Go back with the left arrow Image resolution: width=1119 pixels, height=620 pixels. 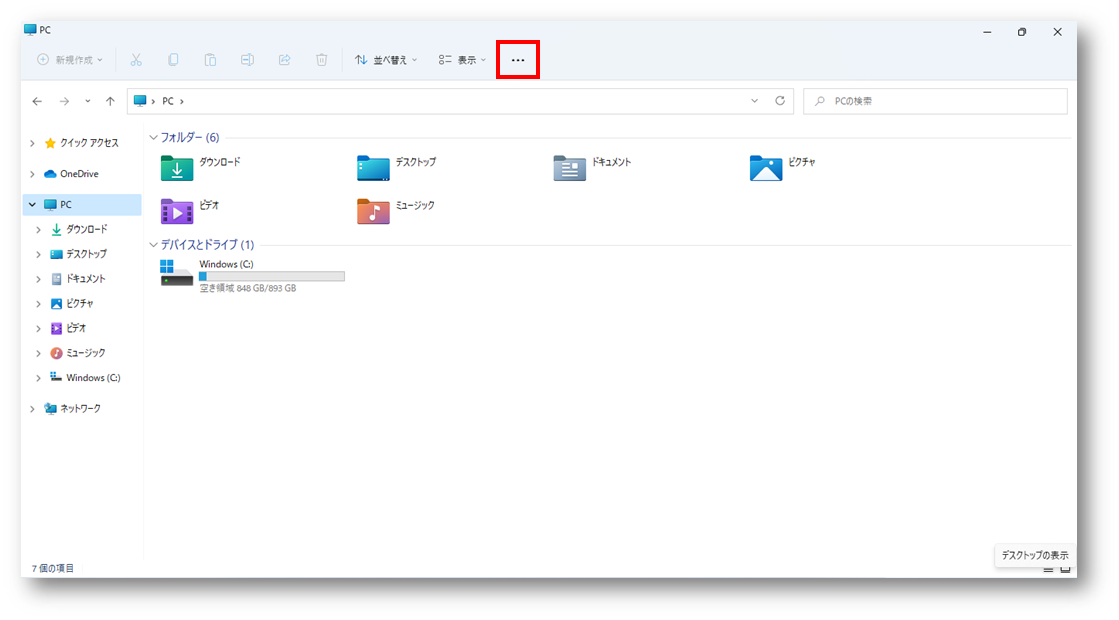37,101
